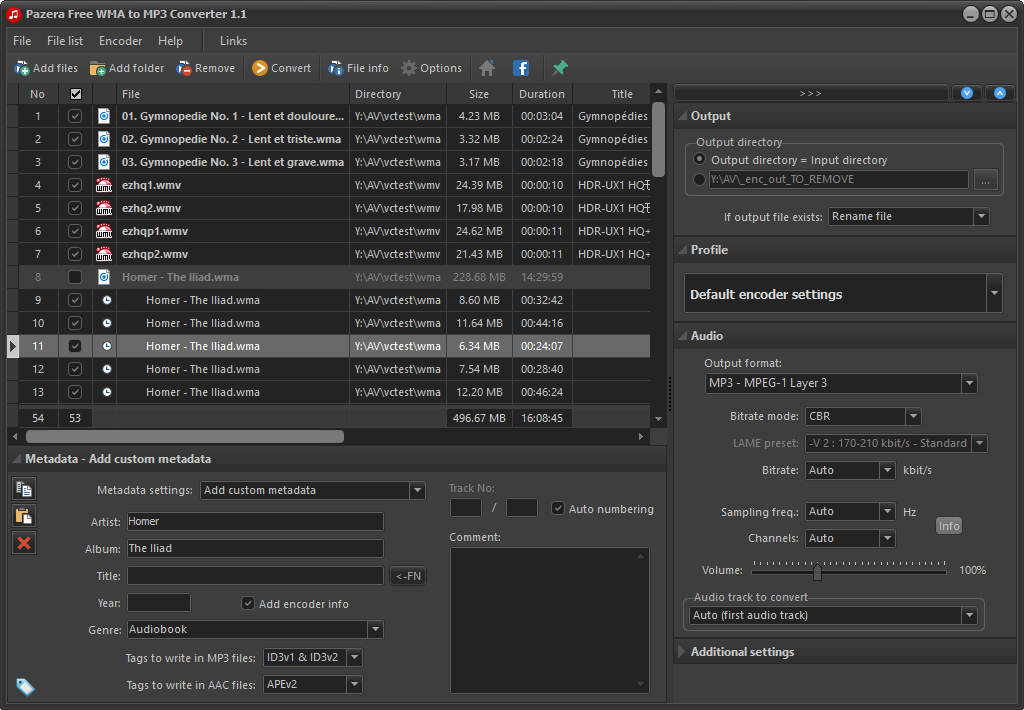Click the WMV icon for ezhqp2.wmv
This screenshot has width=1024, height=710.
pos(104,254)
